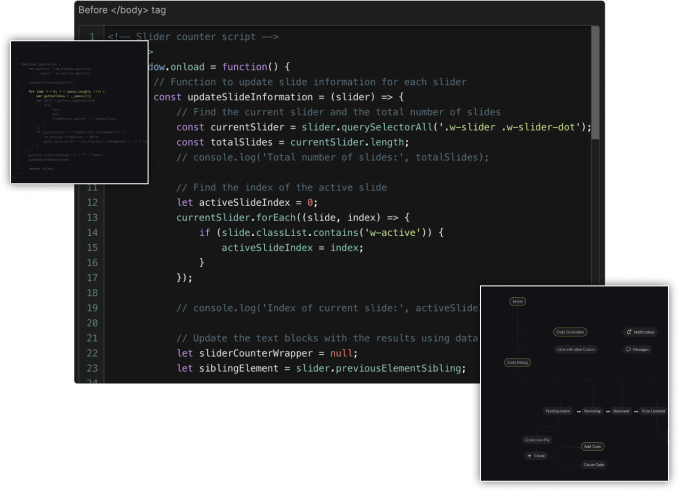The height and width of the screenshot is (492, 679).
Task: Click the Before </body> tag header label
Action: (122, 10)
